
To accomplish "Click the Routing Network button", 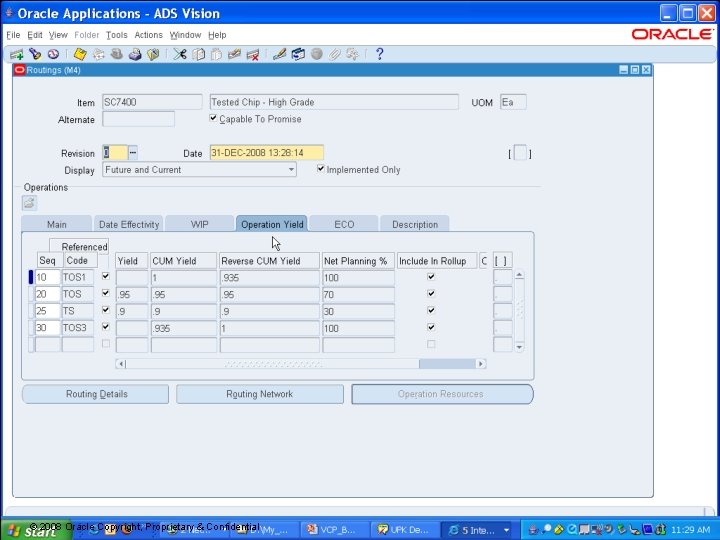I will 259,394.
